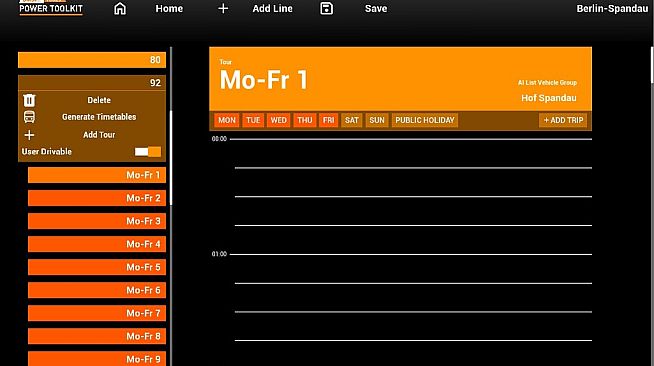Enable the SUN day button

click(x=377, y=120)
